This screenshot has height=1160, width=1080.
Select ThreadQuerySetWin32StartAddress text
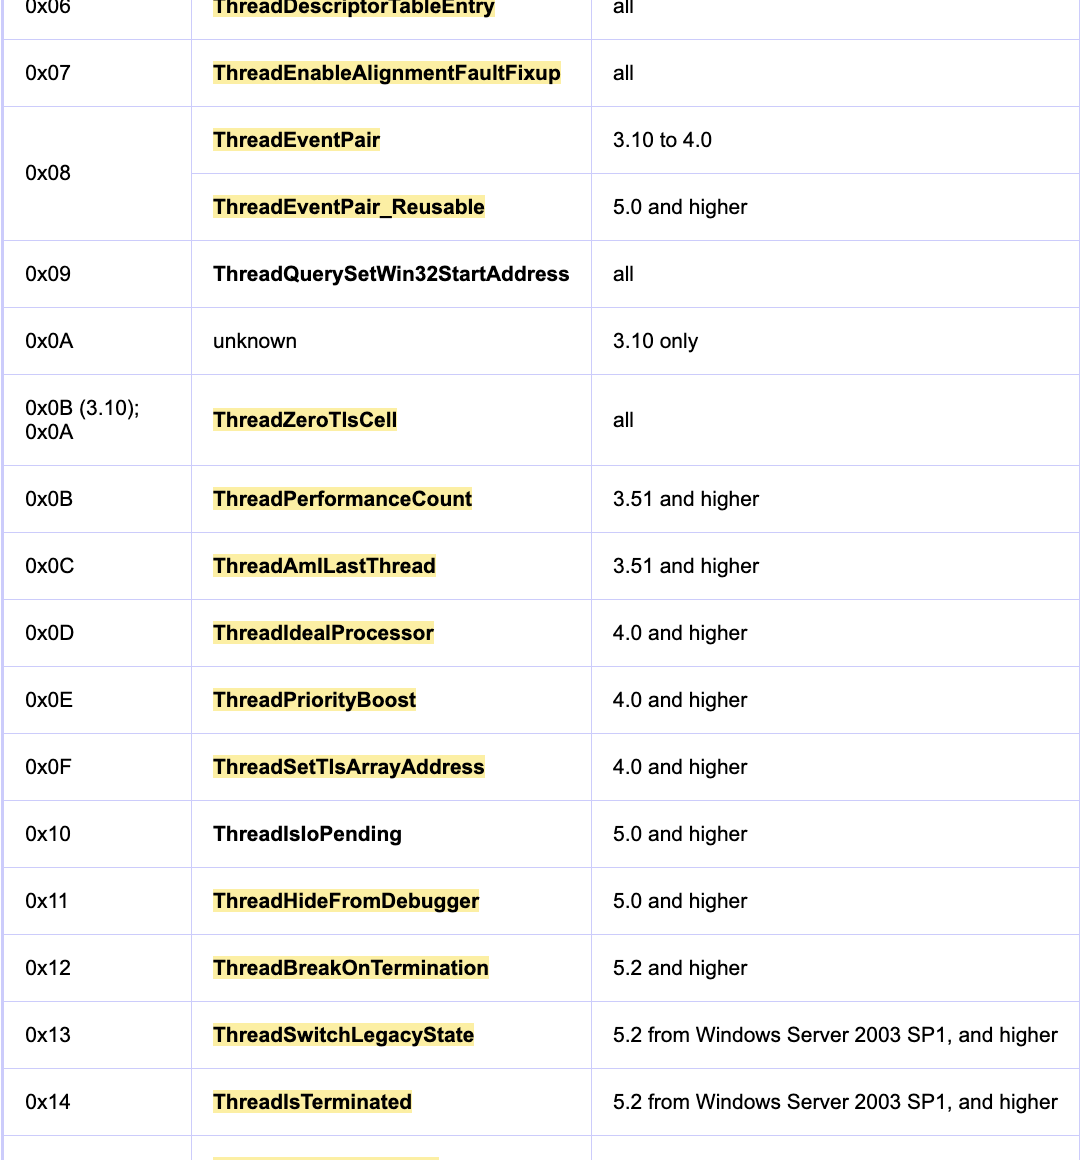[391, 274]
